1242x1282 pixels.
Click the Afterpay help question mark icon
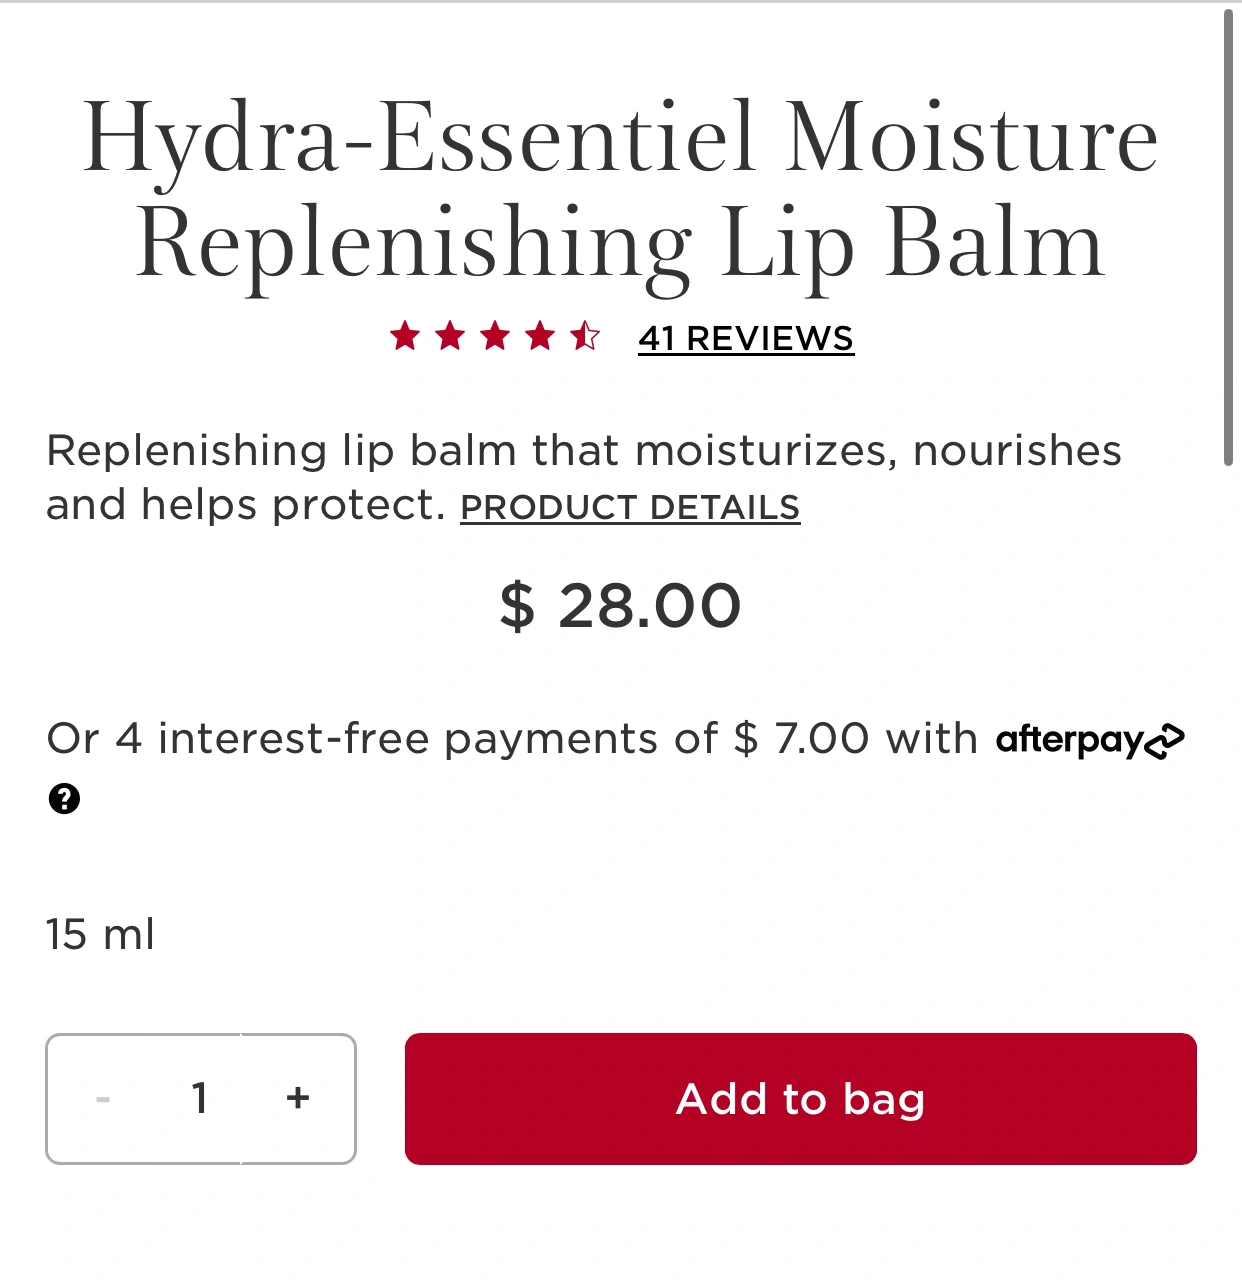tap(64, 798)
